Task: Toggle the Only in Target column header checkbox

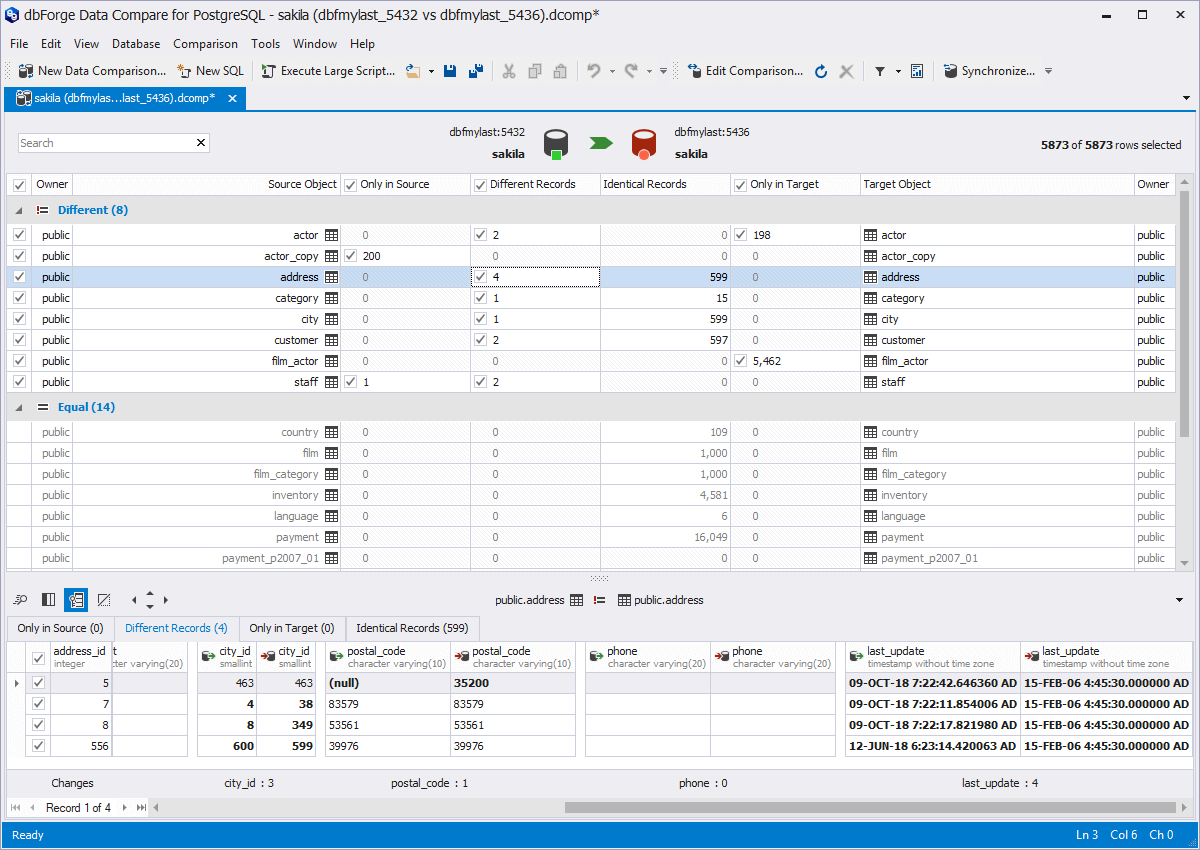Action: pyautogui.click(x=739, y=184)
